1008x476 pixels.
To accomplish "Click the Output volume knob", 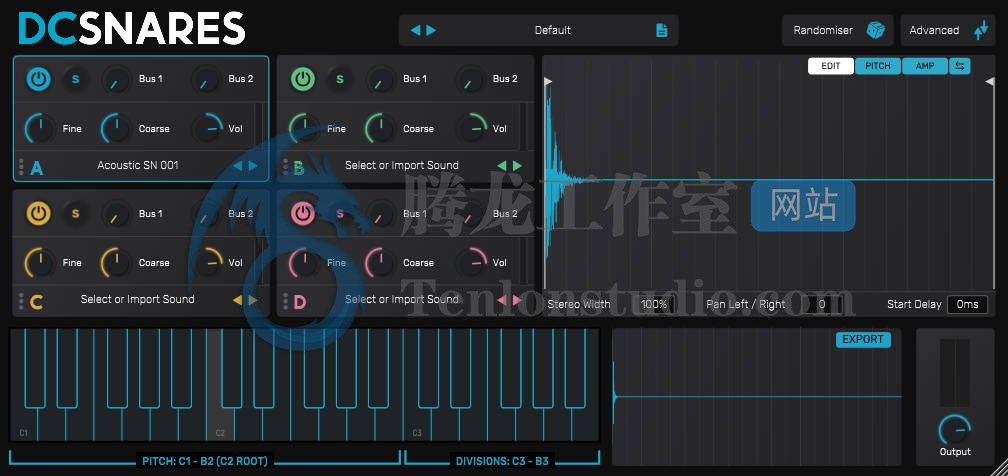I will [x=955, y=429].
